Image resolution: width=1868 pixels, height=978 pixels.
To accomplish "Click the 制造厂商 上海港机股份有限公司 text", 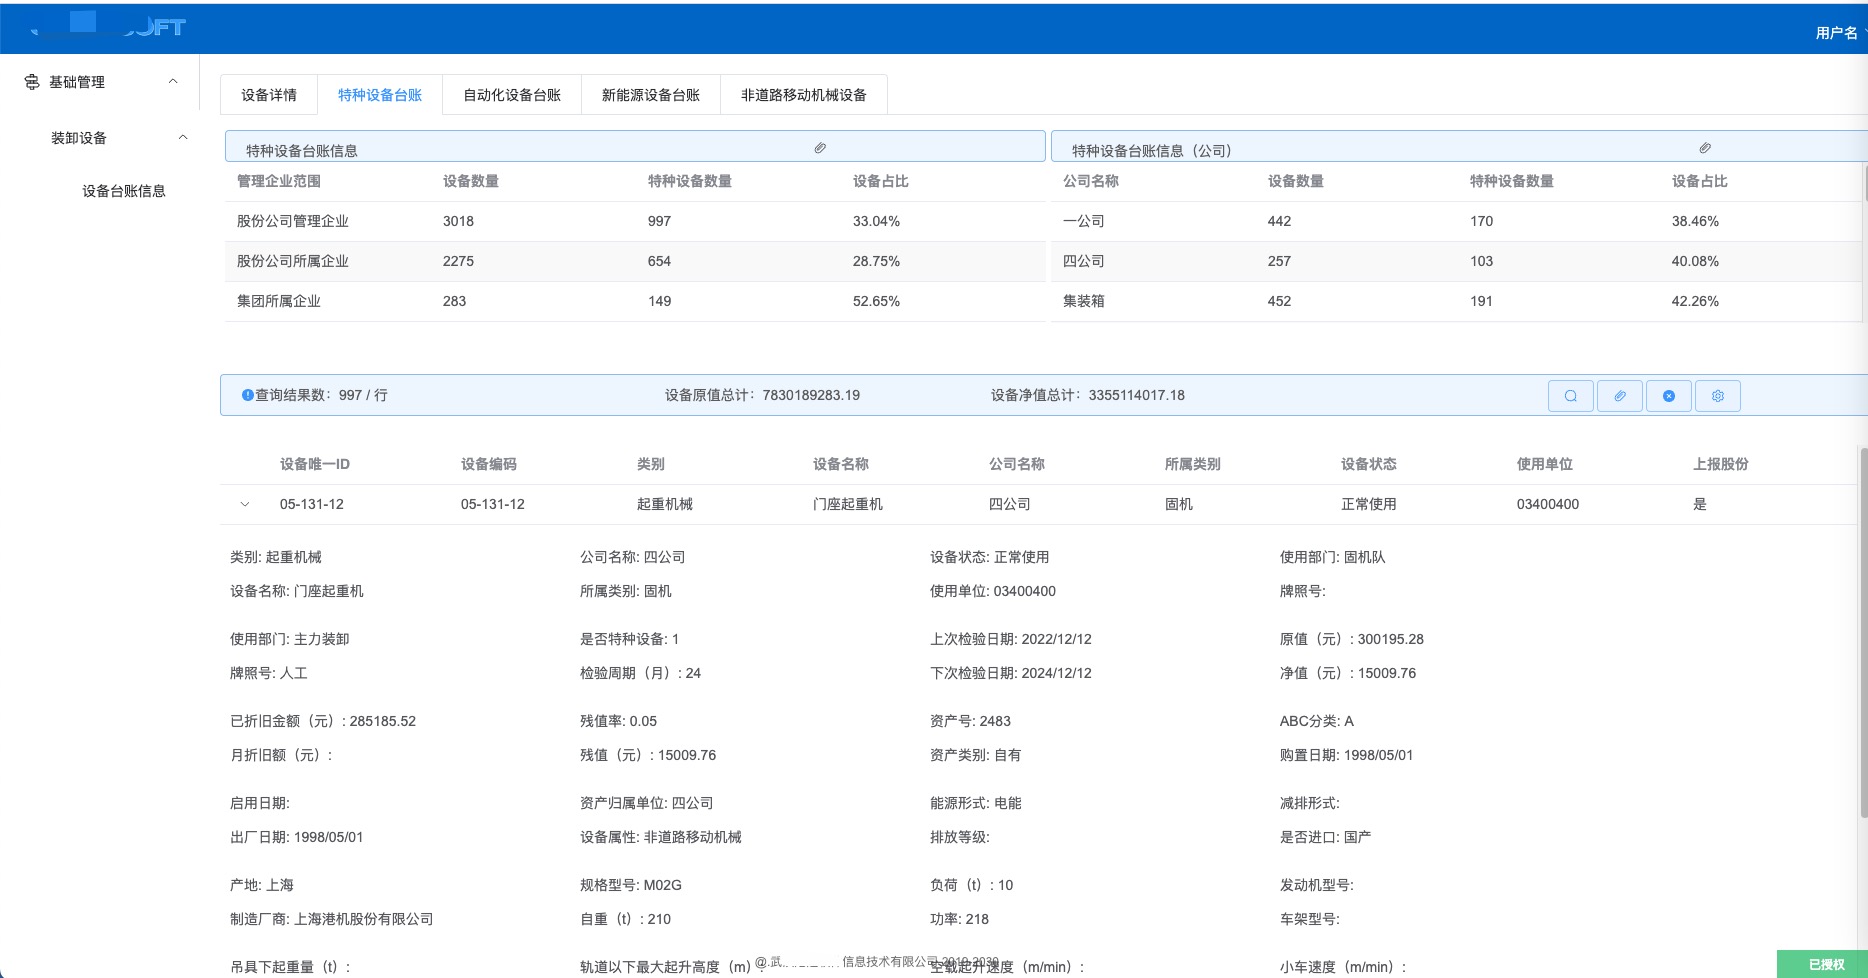I will click(332, 919).
